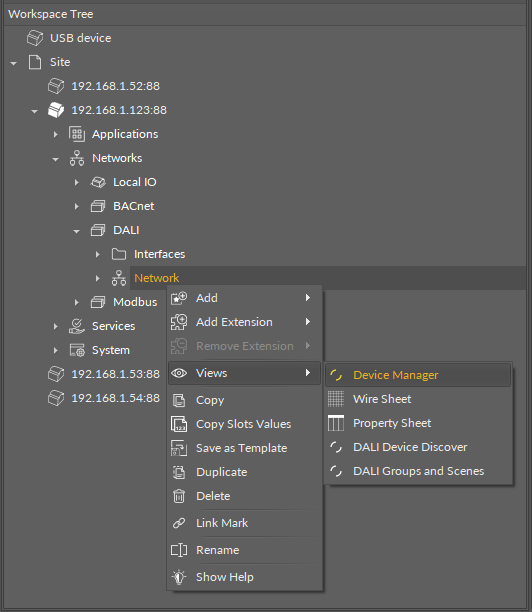Viewport: 532px width, 612px height.
Task: Click the 192.168.1.52:88 device icon
Action: click(56, 86)
